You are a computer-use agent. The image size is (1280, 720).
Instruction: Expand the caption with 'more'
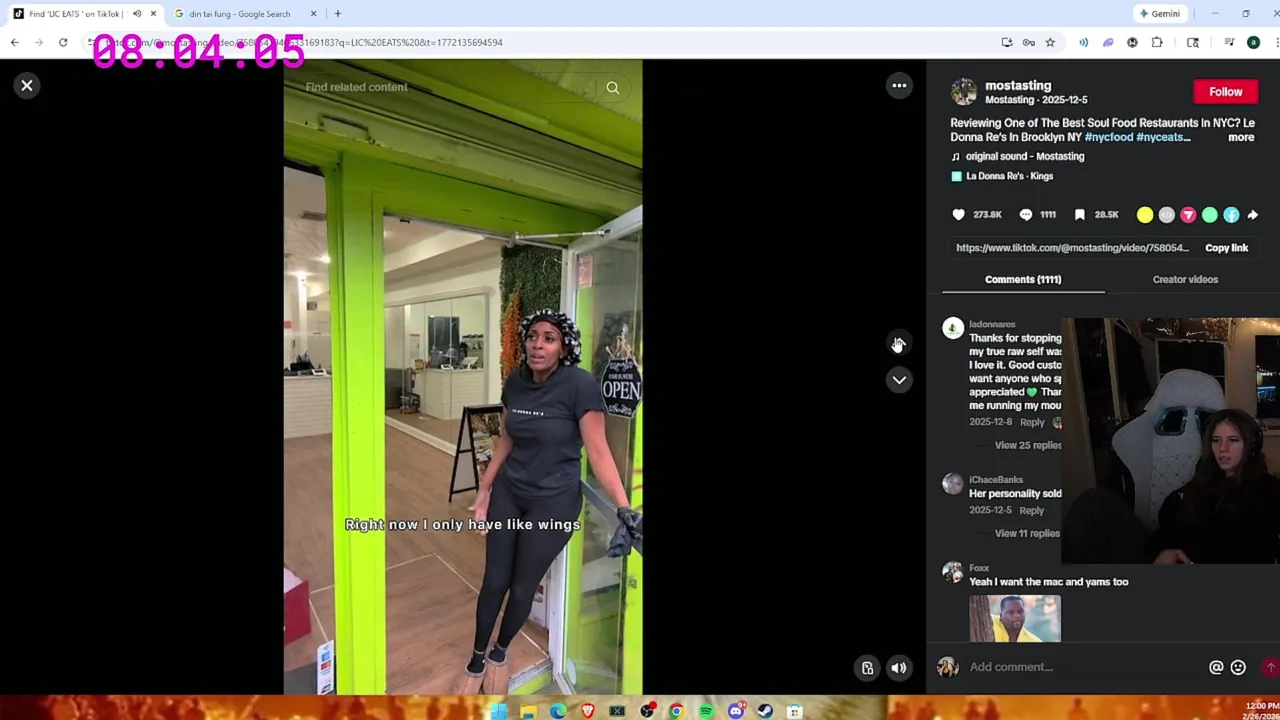pyautogui.click(x=1241, y=138)
